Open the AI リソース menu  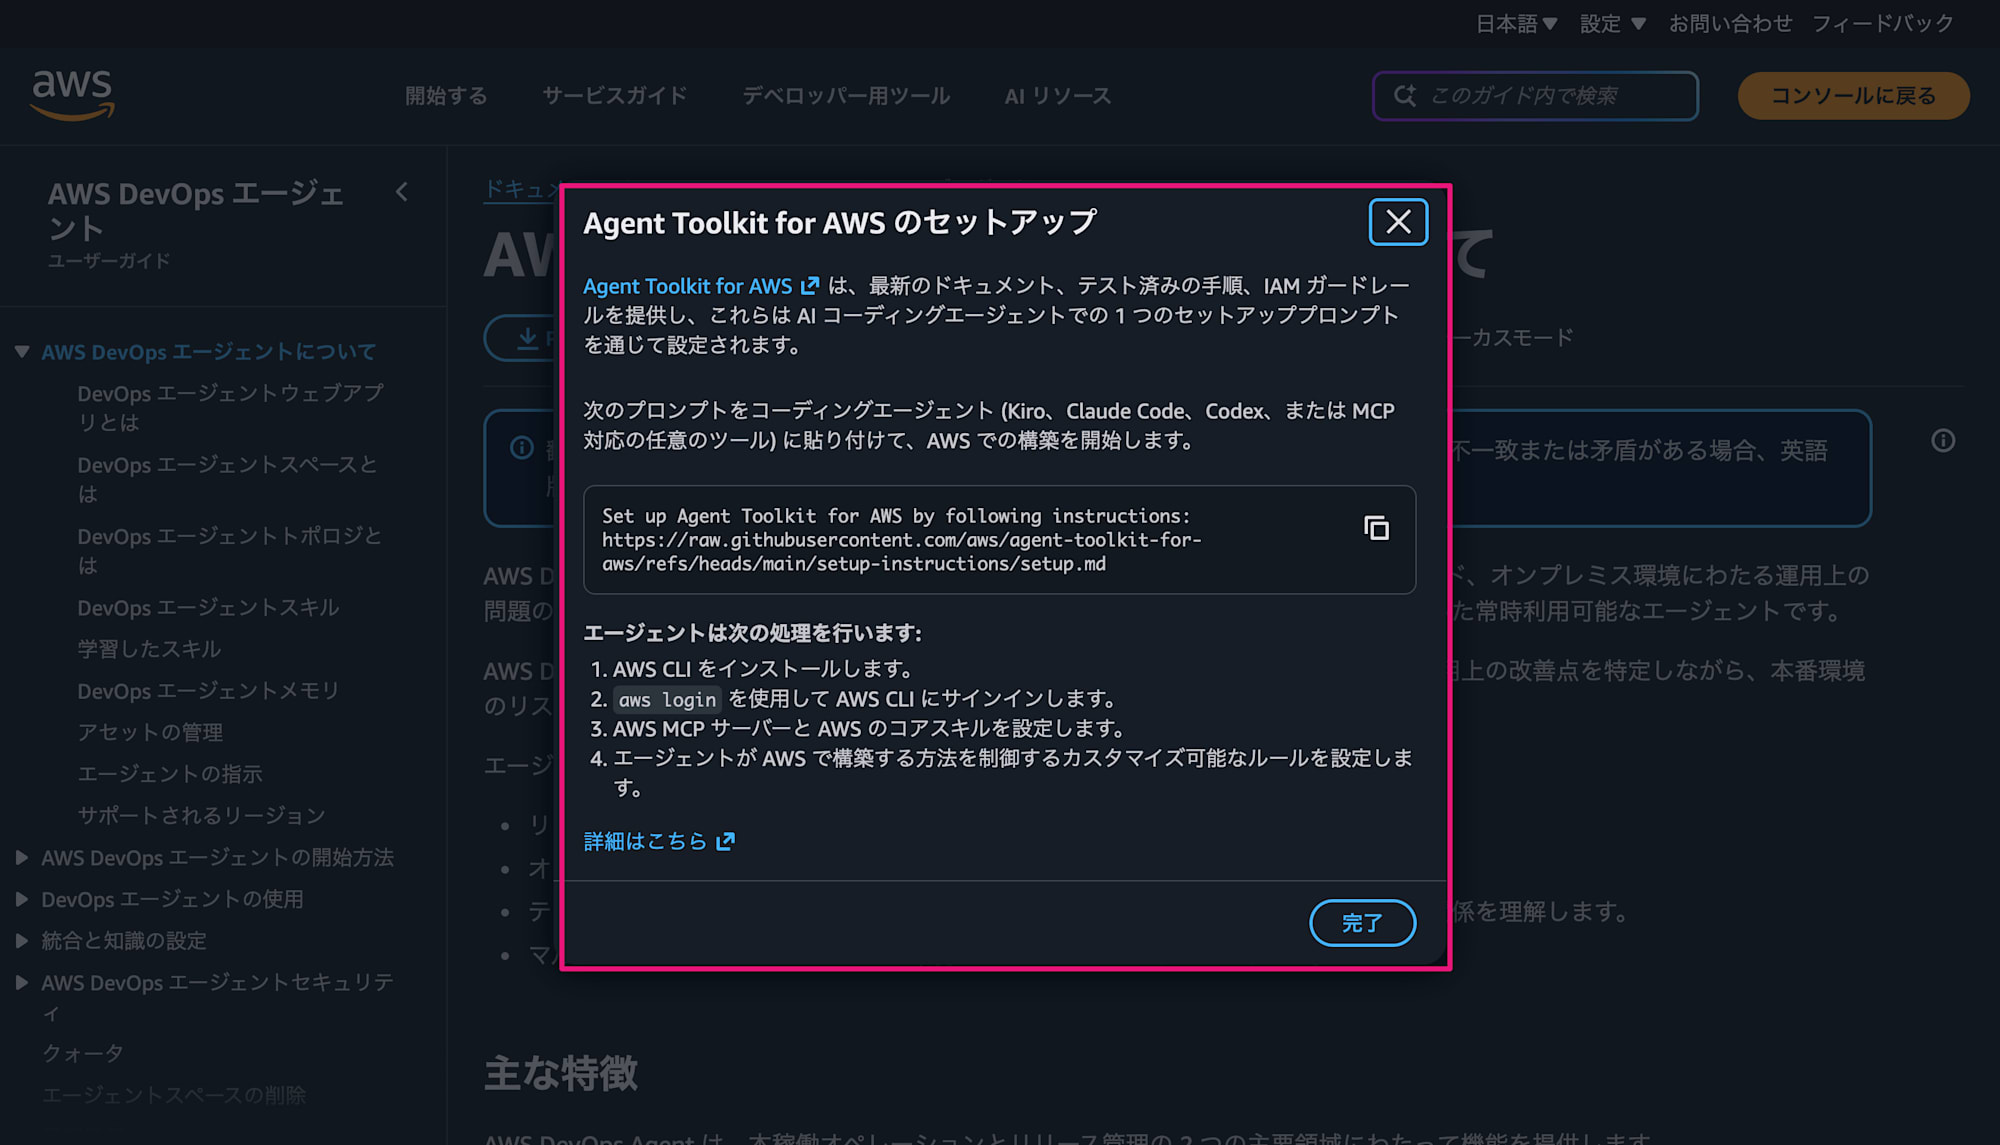[1058, 96]
